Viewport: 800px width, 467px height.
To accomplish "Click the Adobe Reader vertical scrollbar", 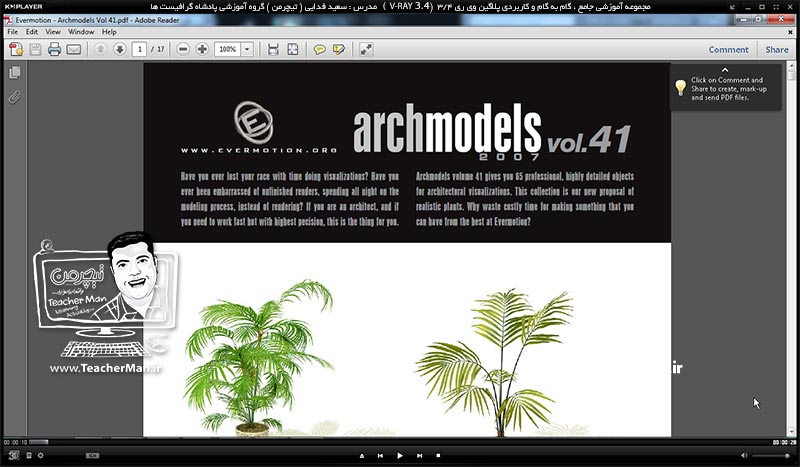I will [x=791, y=250].
